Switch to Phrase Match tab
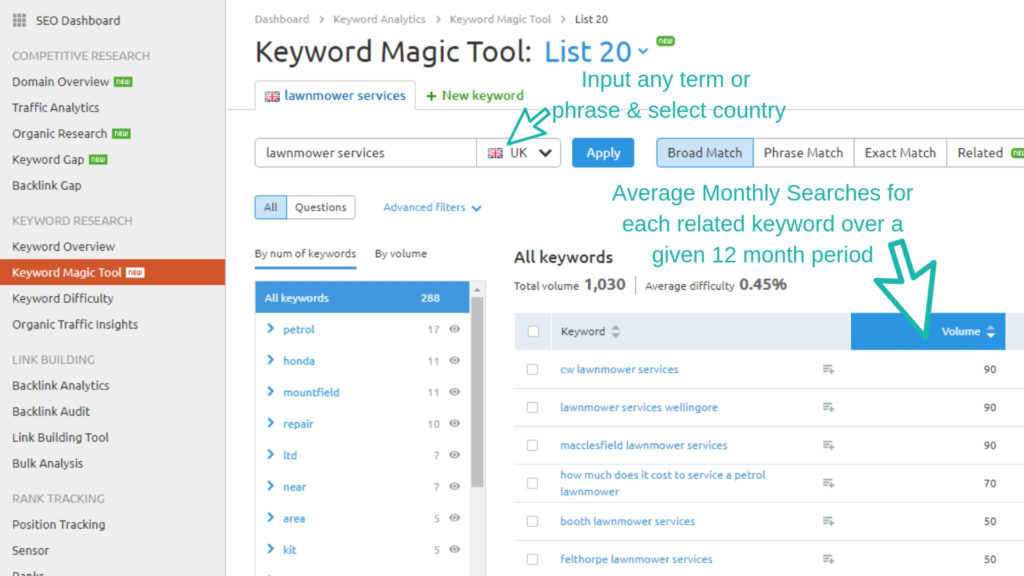Image resolution: width=1024 pixels, height=576 pixels. pyautogui.click(x=803, y=153)
